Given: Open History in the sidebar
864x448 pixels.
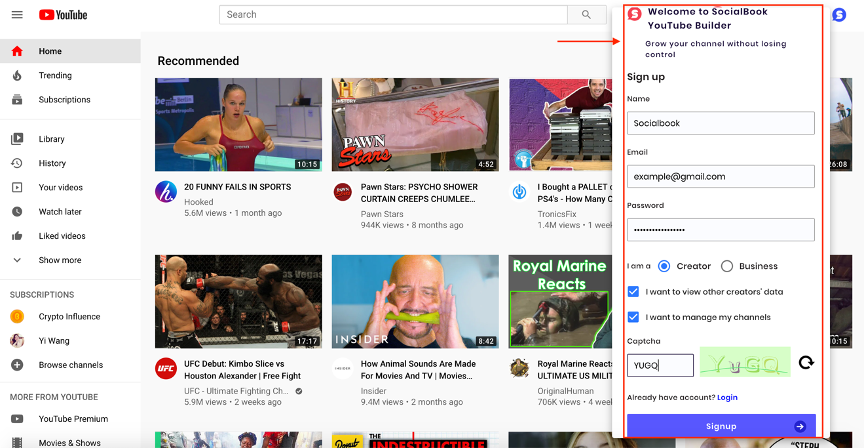Looking at the screenshot, I should (x=70, y=163).
